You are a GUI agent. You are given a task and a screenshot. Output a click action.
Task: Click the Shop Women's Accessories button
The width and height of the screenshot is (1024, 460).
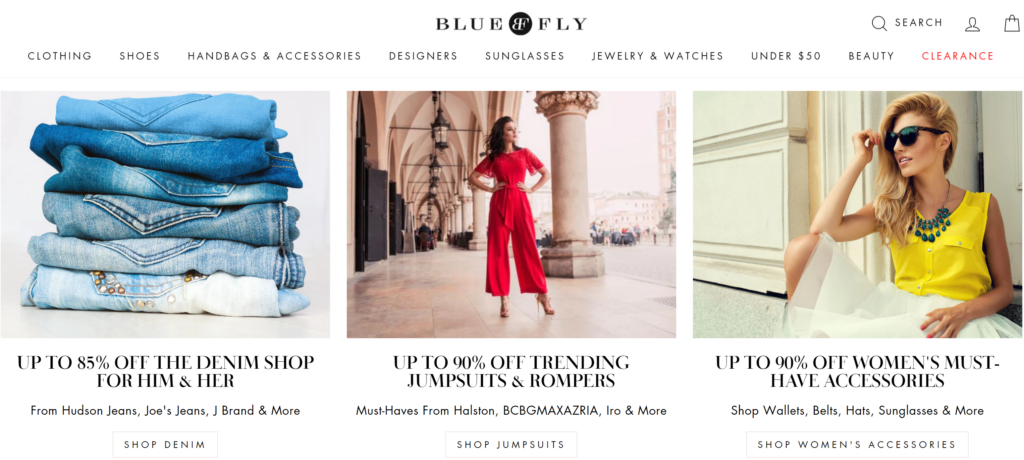coord(857,444)
